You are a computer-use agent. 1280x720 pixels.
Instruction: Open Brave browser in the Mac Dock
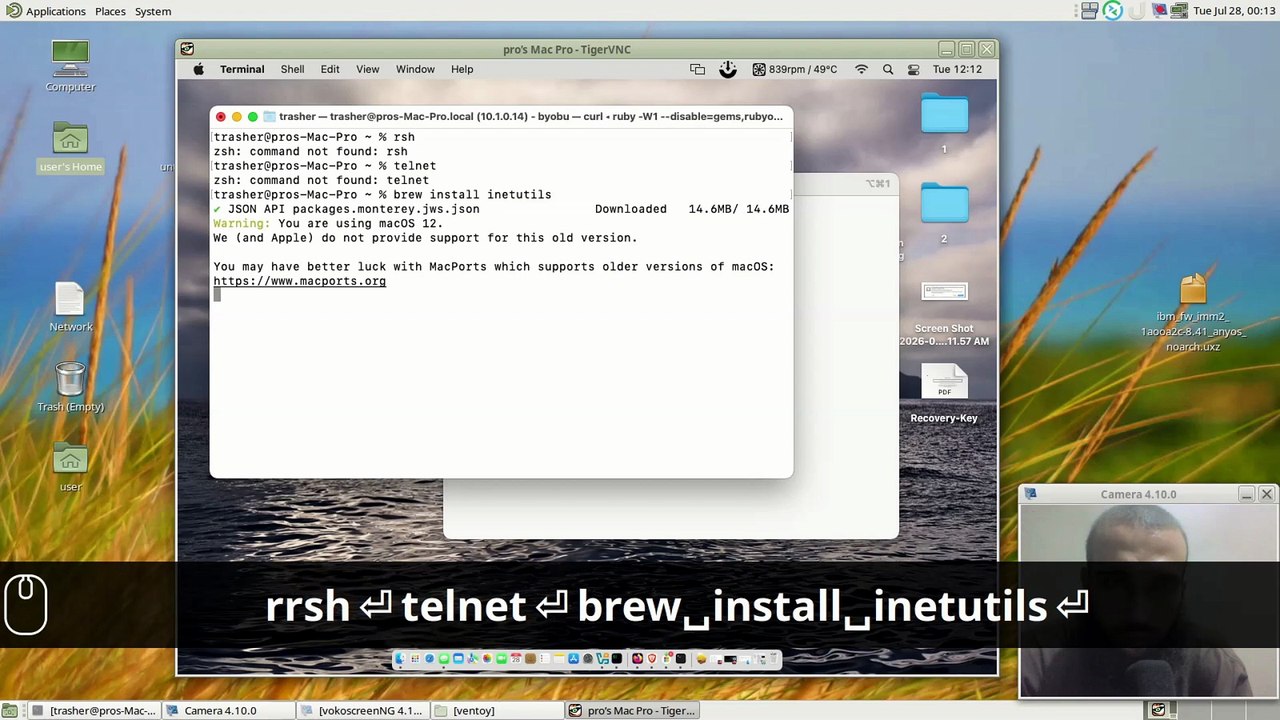pyautogui.click(x=652, y=659)
